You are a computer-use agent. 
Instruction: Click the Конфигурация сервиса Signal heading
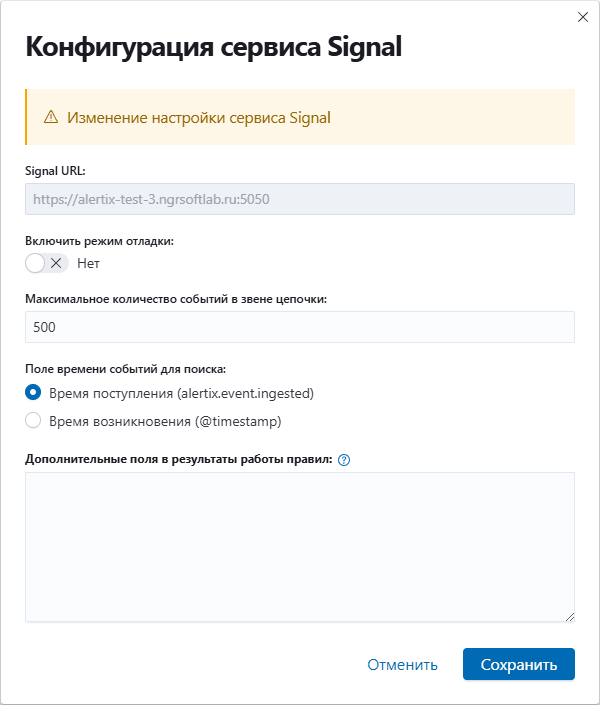(213, 47)
